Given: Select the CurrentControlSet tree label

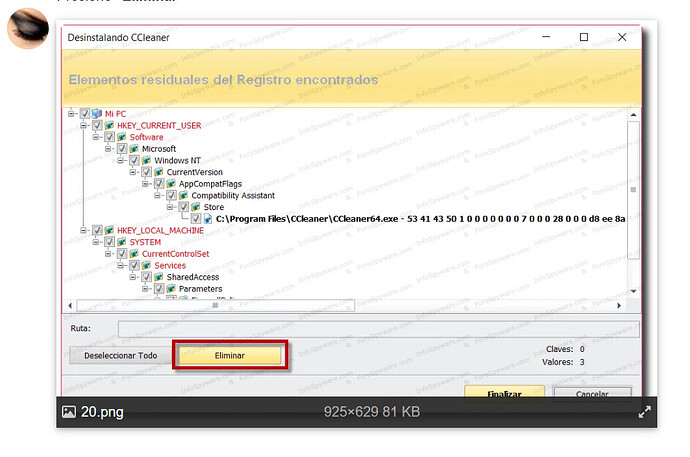Looking at the screenshot, I should [175, 254].
